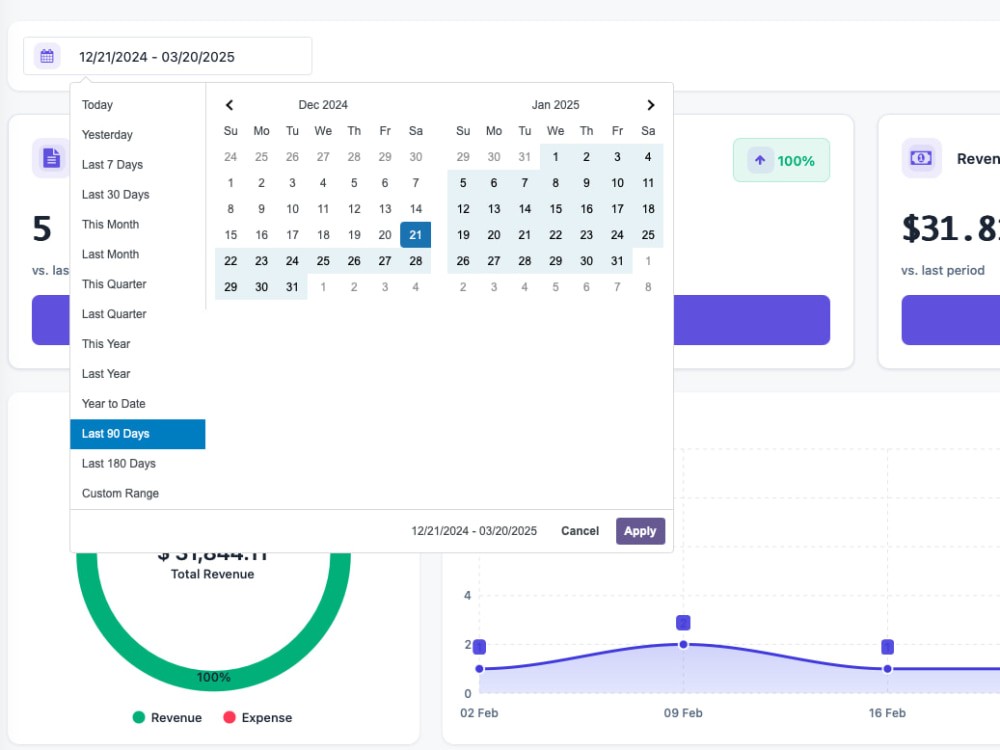Select December 1 in left calendar
Screen dimensions: 1000x750
coord(231,183)
